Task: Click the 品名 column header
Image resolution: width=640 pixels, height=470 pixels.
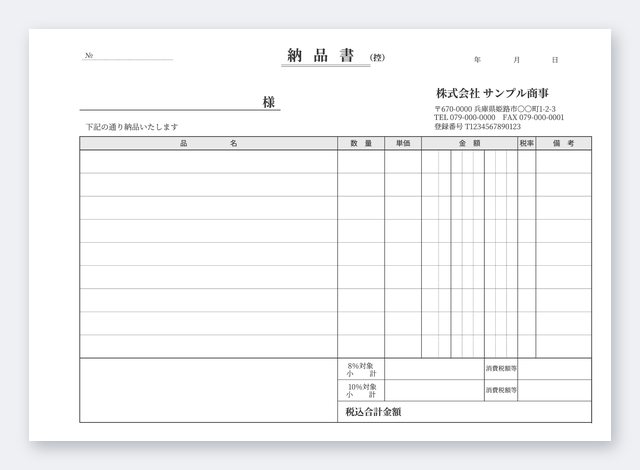Action: [209, 143]
